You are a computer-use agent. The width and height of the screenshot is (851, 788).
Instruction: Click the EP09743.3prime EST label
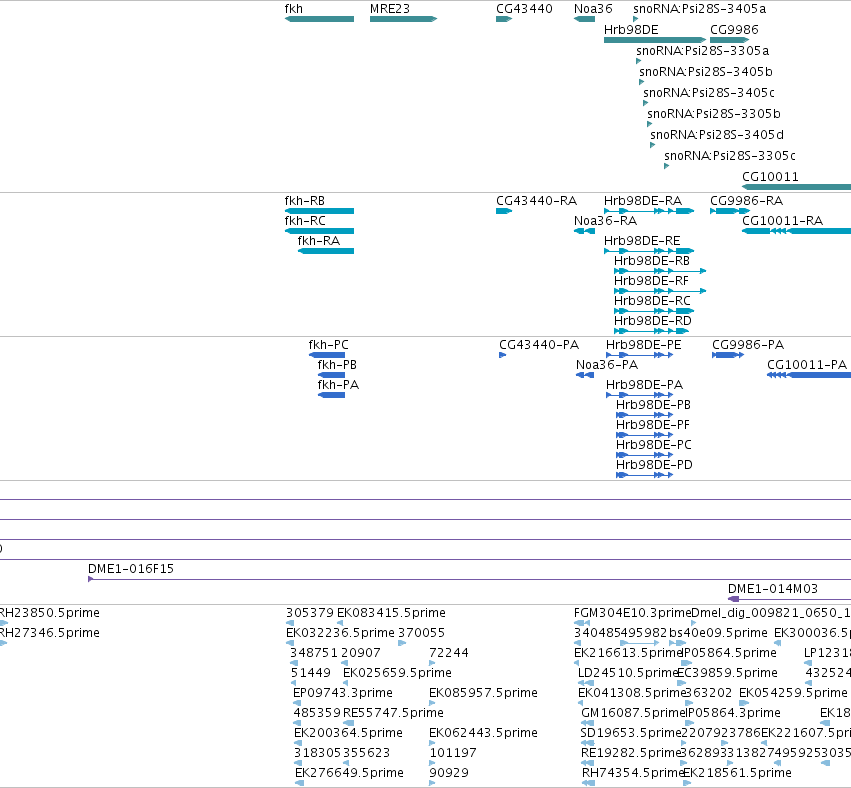pos(342,693)
